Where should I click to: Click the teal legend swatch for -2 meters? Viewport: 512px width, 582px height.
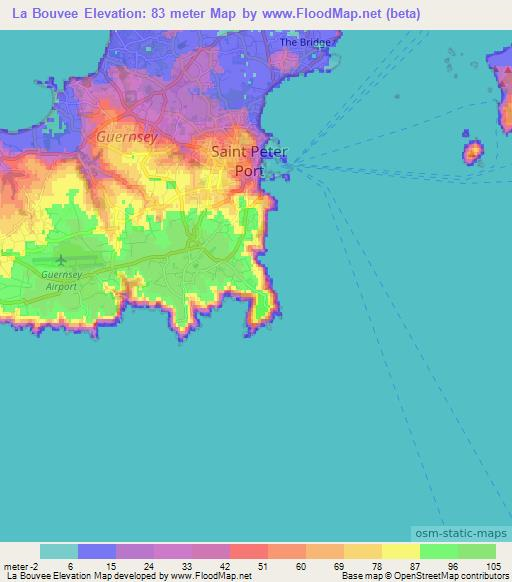(x=59, y=551)
